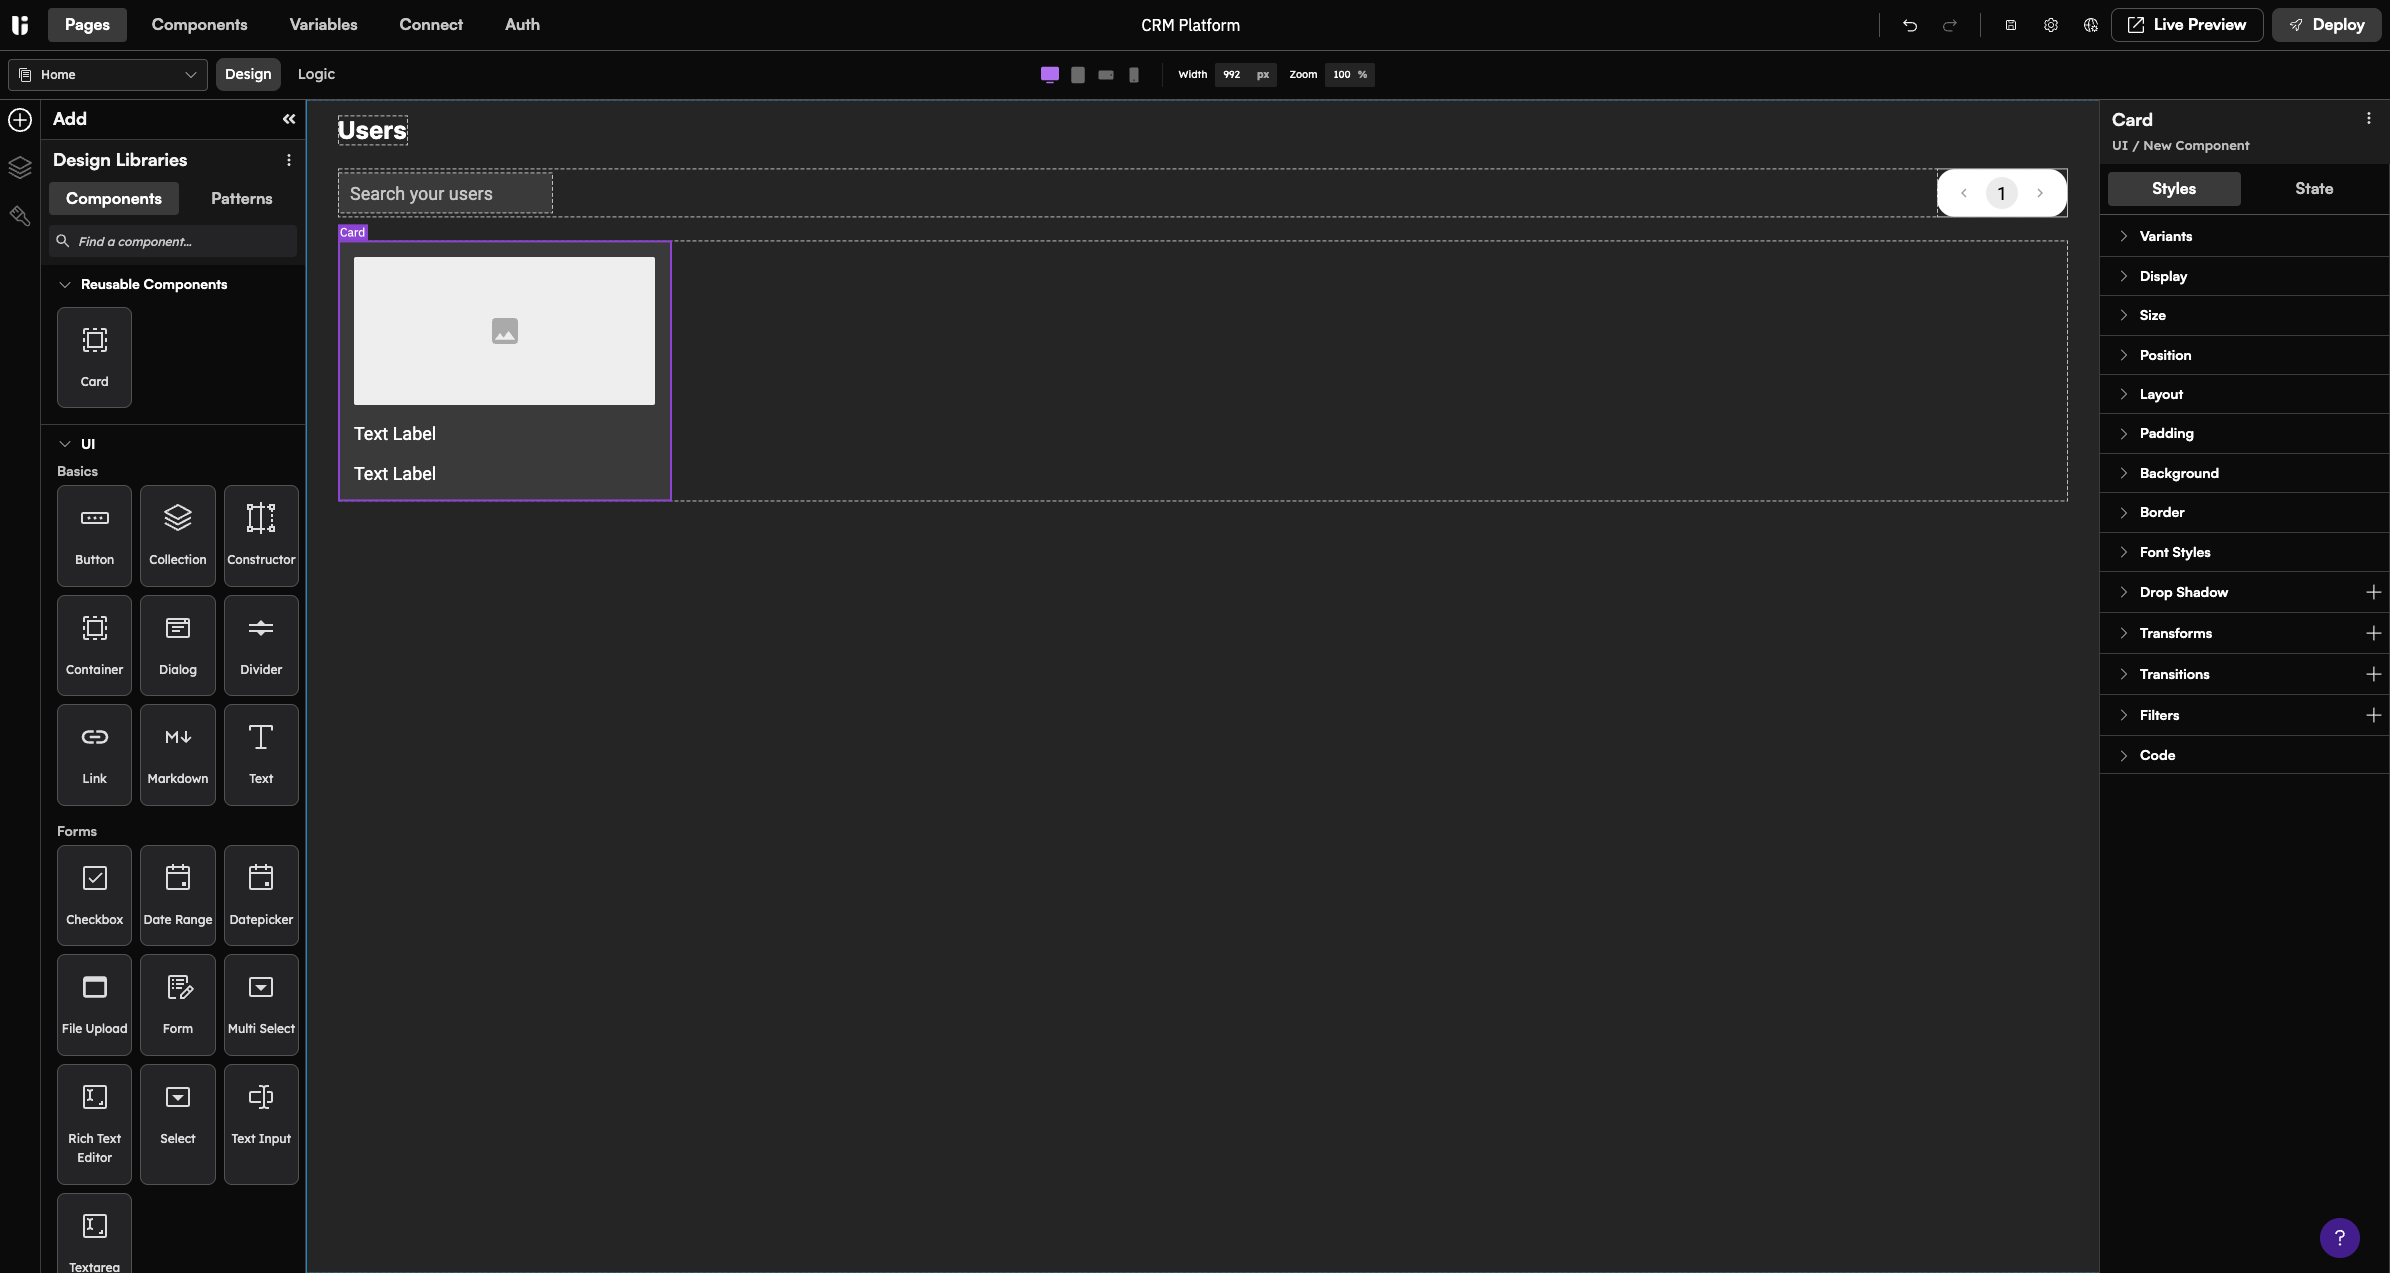Pick the Text Input component tile
The height and width of the screenshot is (1273, 2390).
(261, 1124)
